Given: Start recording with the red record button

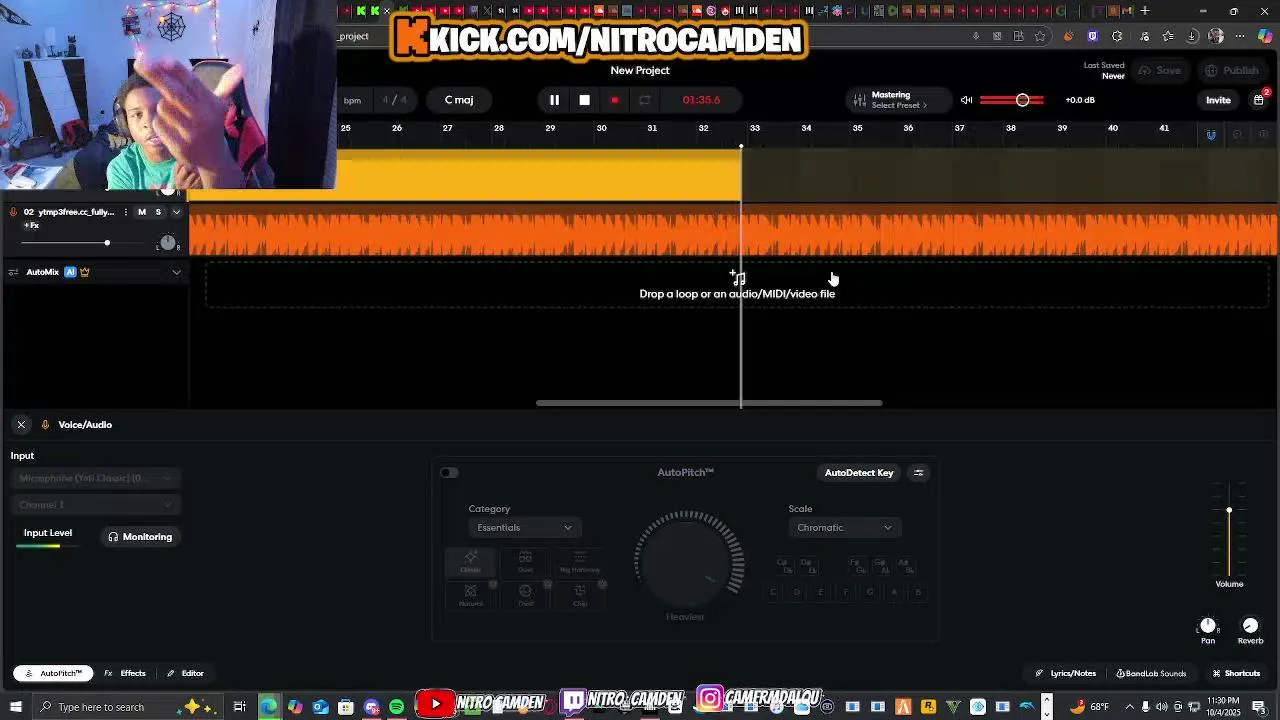Looking at the screenshot, I should (x=615, y=100).
